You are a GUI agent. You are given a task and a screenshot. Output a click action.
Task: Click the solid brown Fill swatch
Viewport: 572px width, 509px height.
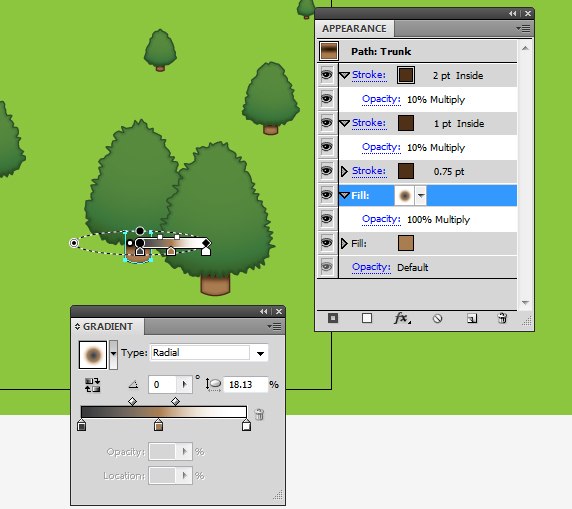406,243
